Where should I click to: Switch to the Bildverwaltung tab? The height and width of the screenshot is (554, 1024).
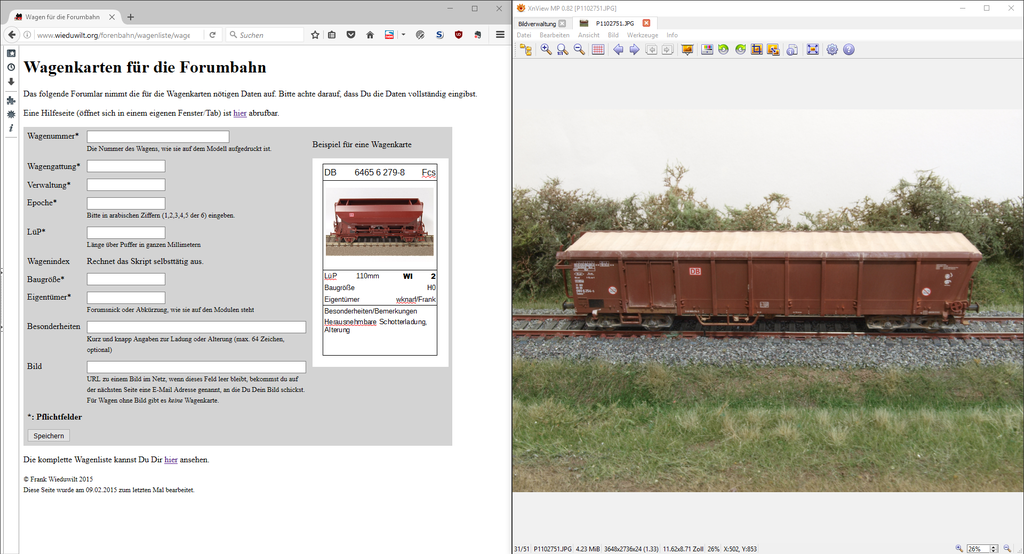[537, 23]
